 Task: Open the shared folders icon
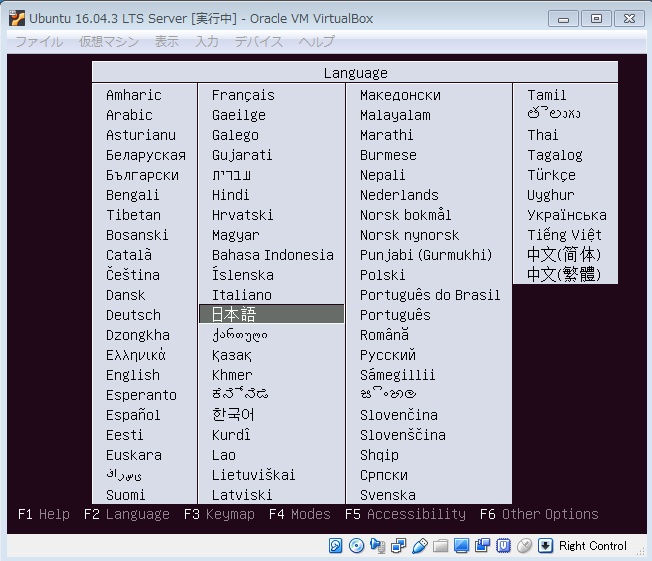(440, 546)
